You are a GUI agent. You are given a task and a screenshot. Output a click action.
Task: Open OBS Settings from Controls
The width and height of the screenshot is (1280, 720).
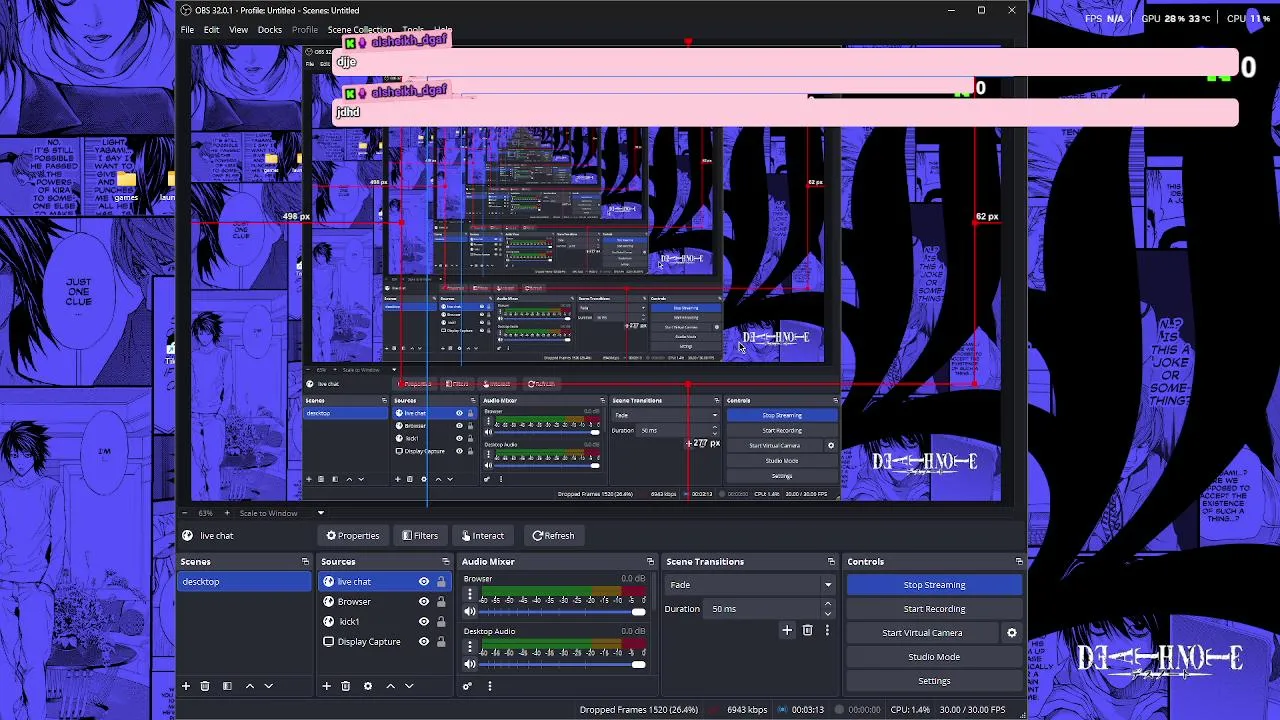[934, 681]
